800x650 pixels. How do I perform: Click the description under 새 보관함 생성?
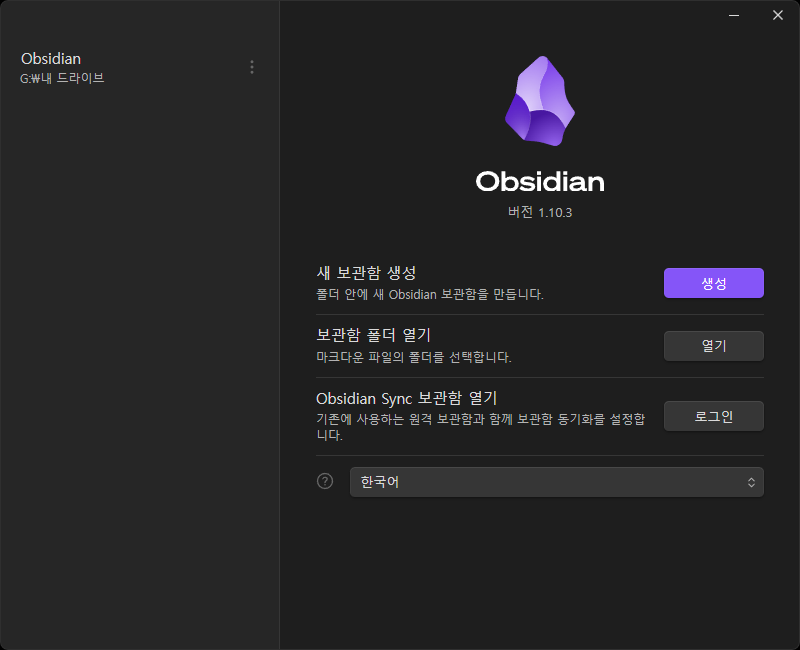(x=430, y=294)
